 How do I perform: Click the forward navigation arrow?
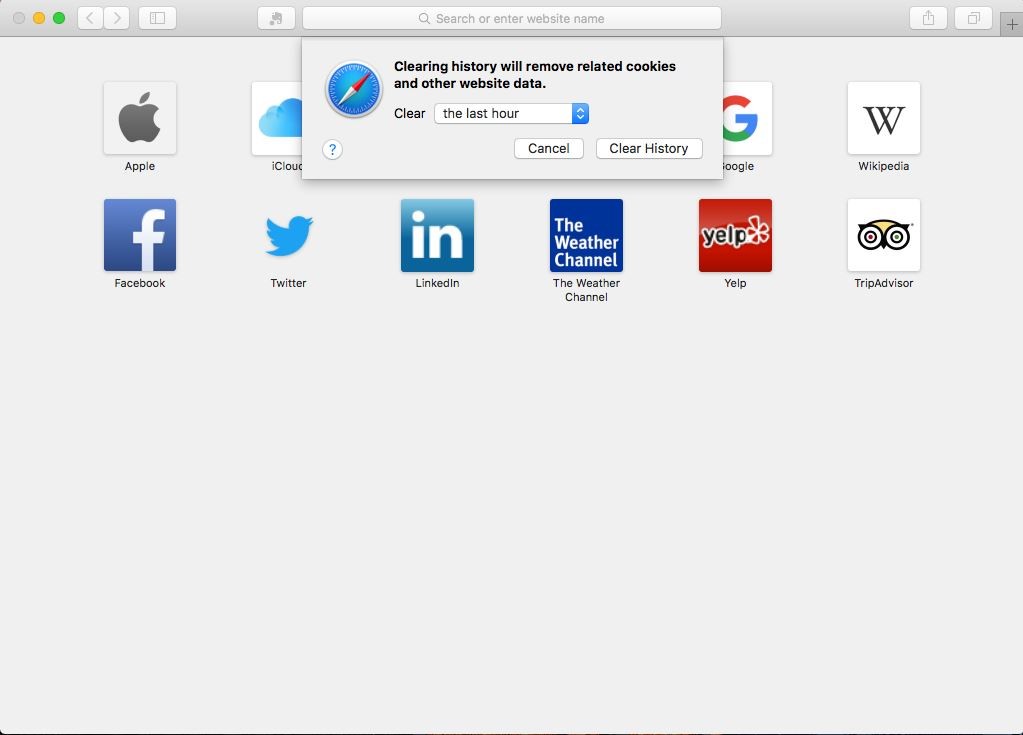pyautogui.click(x=117, y=18)
